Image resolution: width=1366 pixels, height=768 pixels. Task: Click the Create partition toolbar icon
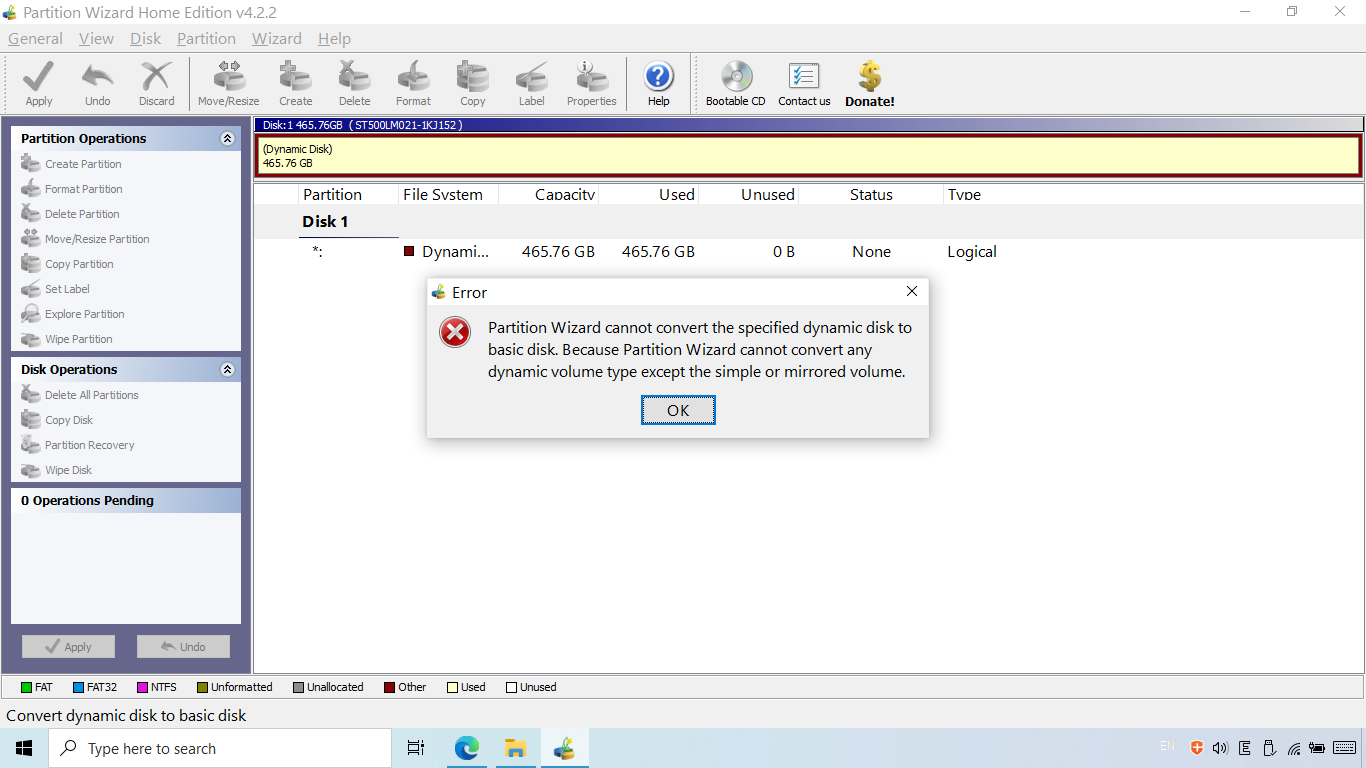295,83
